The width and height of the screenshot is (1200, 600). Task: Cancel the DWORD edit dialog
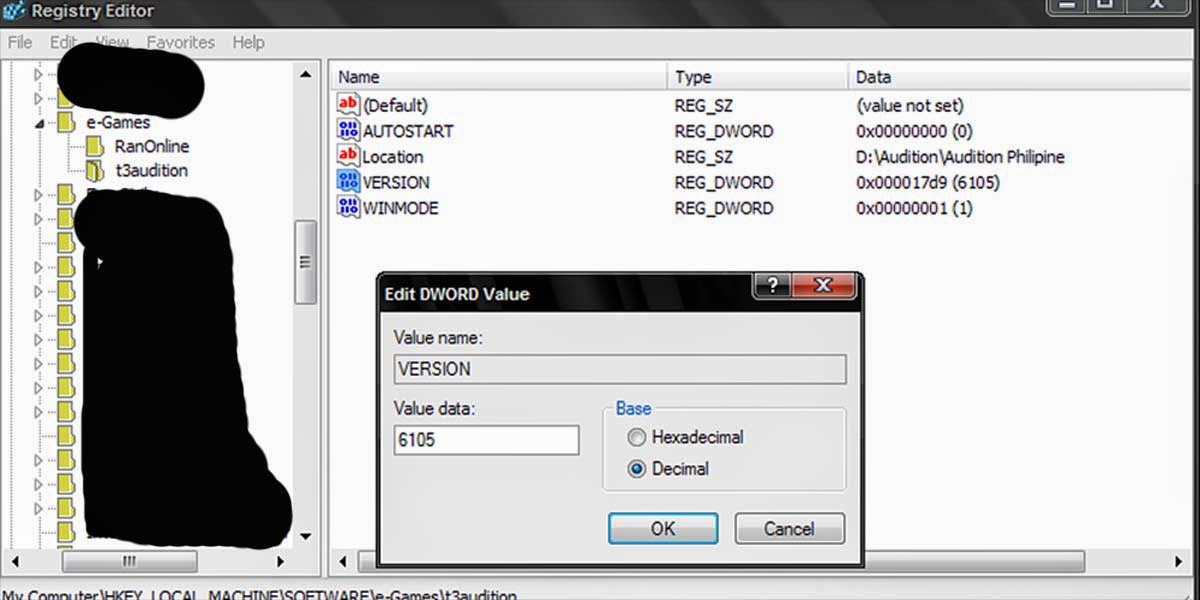790,529
